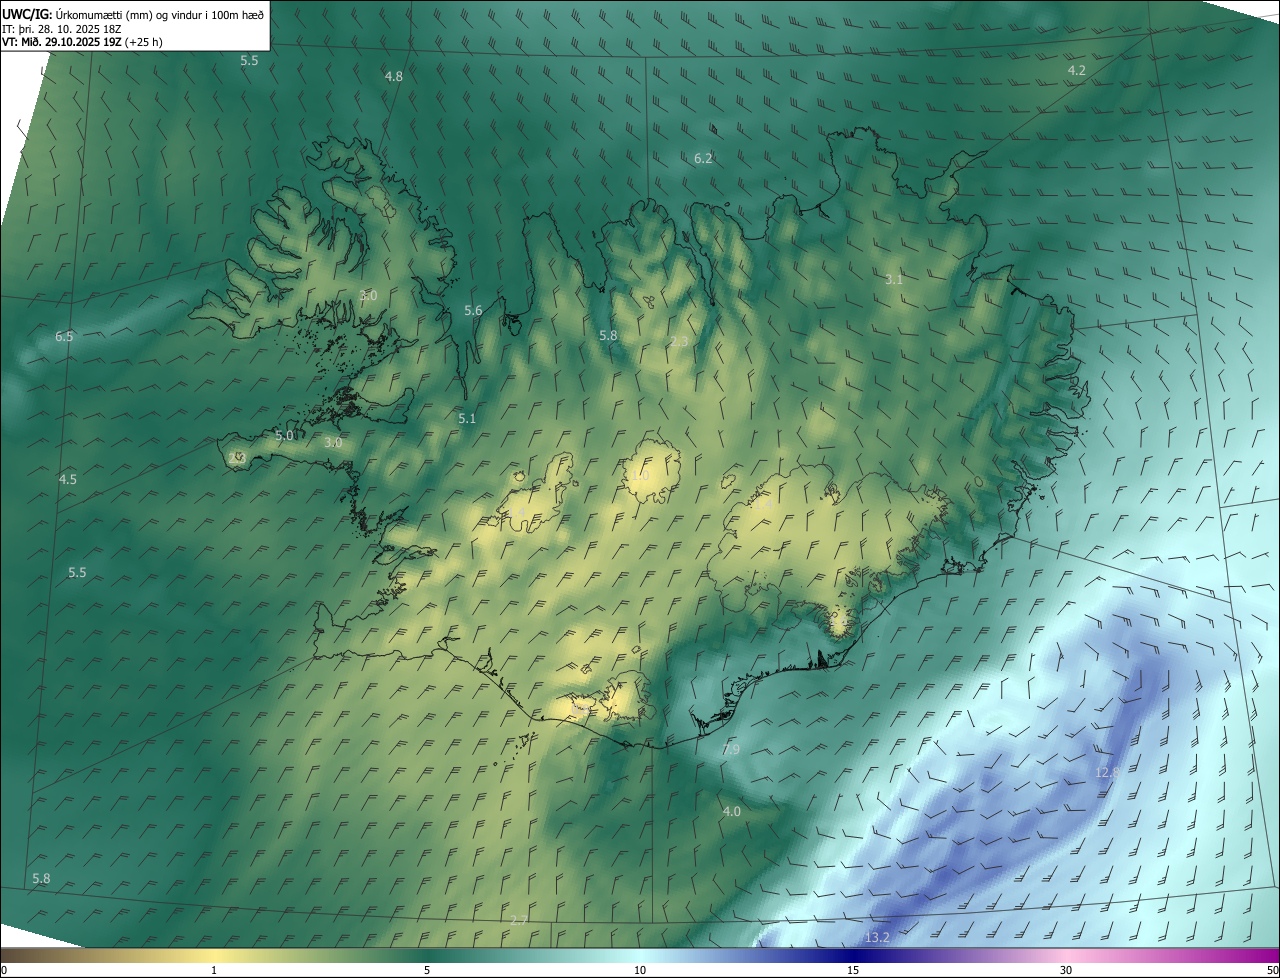Click the 4.8 value label on map
The width and height of the screenshot is (1280, 978).
click(394, 77)
